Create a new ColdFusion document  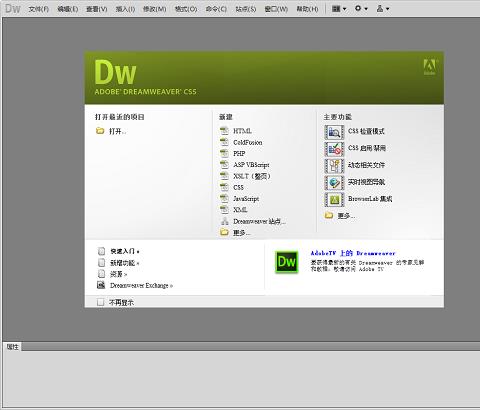[x=248, y=142]
